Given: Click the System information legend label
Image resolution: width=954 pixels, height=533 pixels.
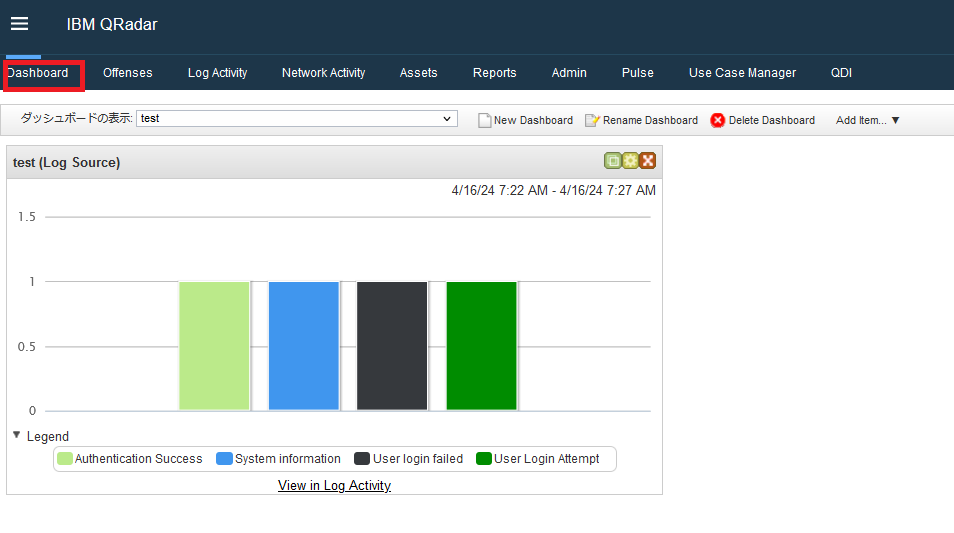Looking at the screenshot, I should pyautogui.click(x=288, y=459).
